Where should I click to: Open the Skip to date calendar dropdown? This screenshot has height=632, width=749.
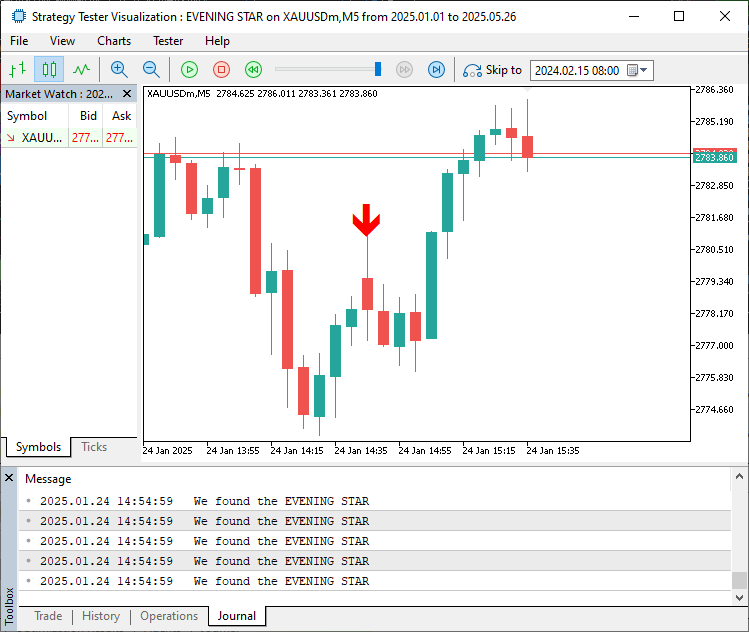pos(643,70)
